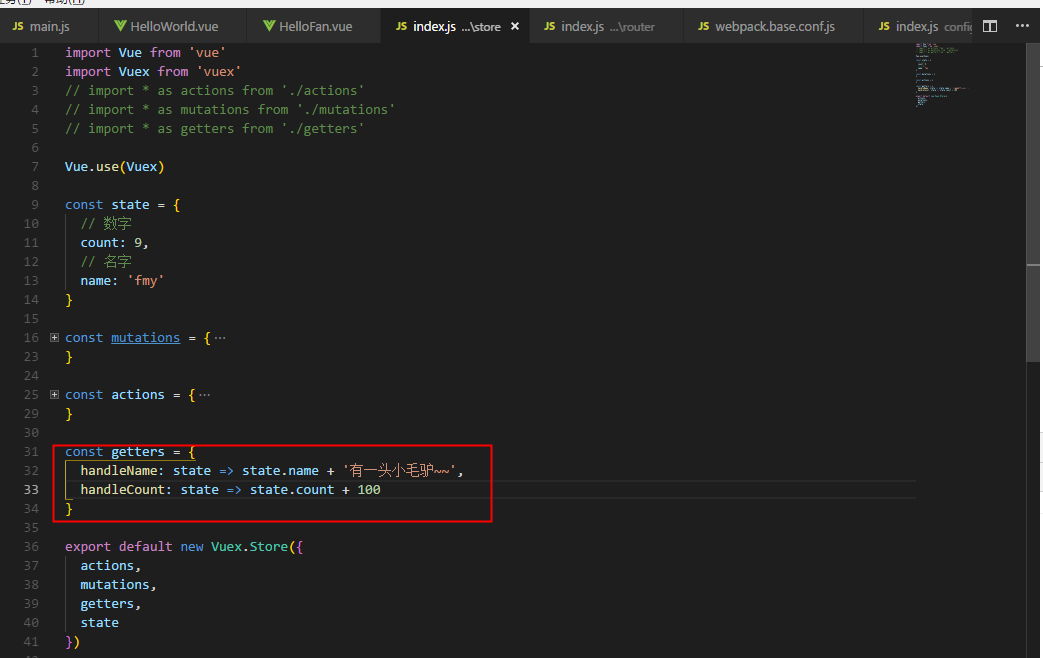This screenshot has height=658, width=1043.
Task: Click "state.count" in the handleCount getter
Action: click(292, 490)
